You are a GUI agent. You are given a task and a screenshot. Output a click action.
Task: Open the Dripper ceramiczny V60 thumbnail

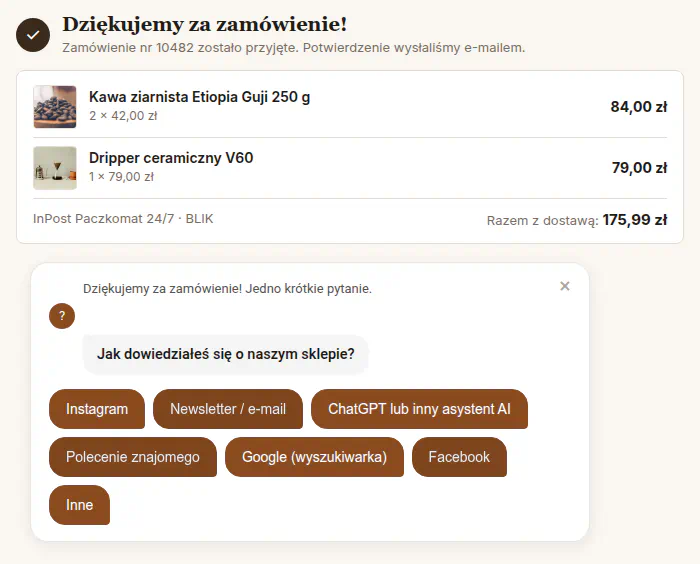(55, 168)
